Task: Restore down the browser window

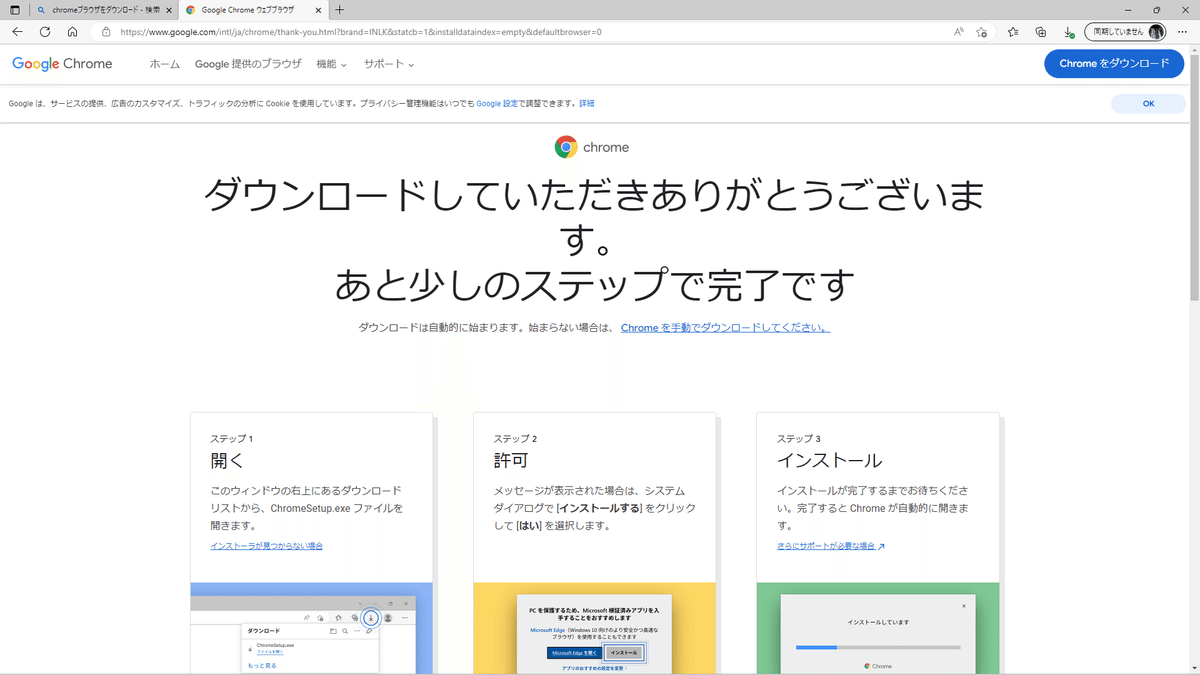Action: (x=1156, y=10)
